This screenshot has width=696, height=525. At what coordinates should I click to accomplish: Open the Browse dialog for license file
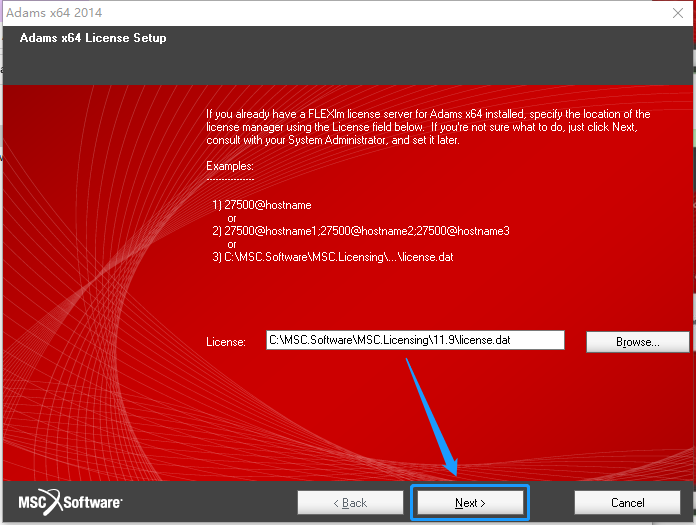pos(637,342)
